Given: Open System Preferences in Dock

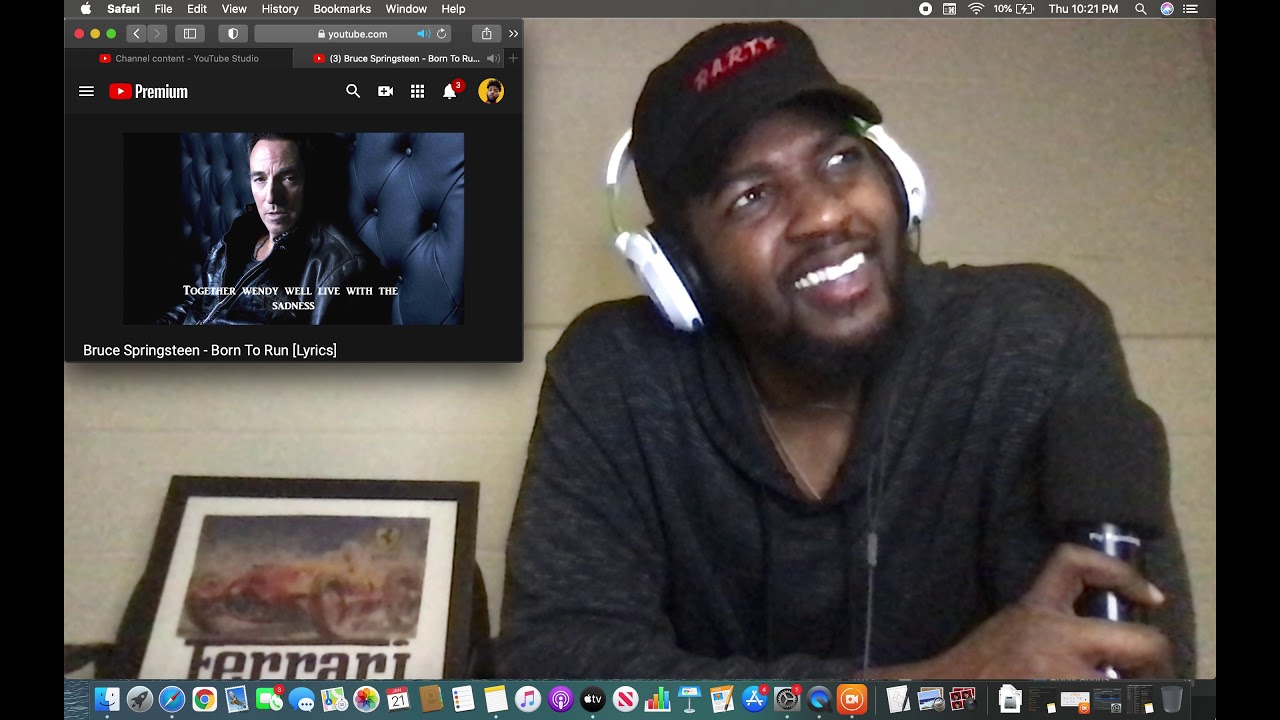Looking at the screenshot, I should coord(787,700).
